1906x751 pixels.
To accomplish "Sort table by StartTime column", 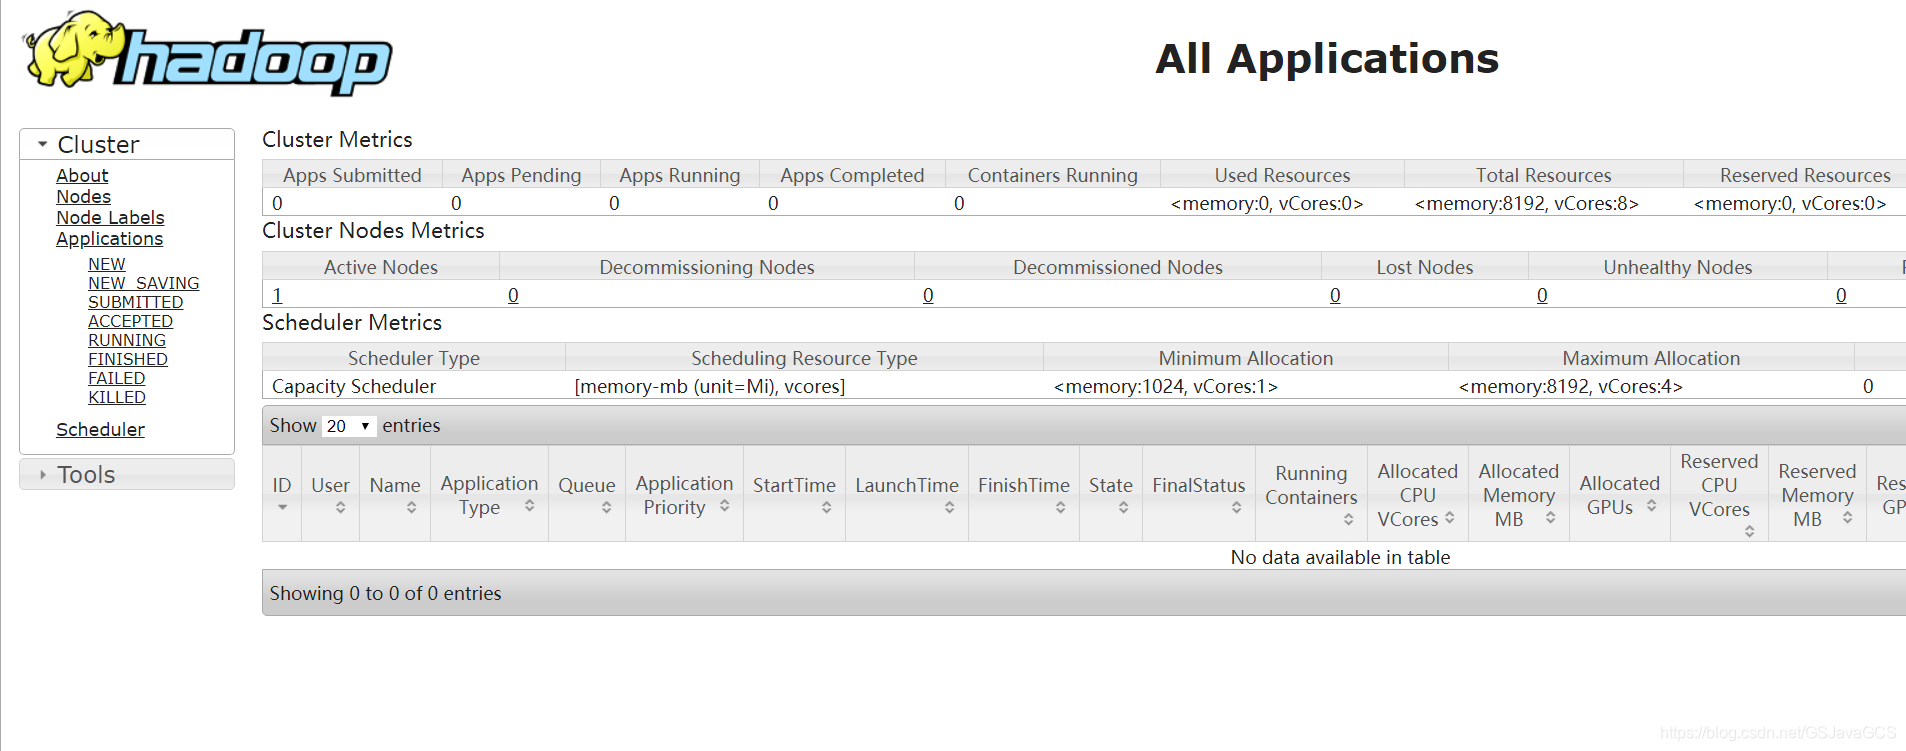I will [794, 494].
